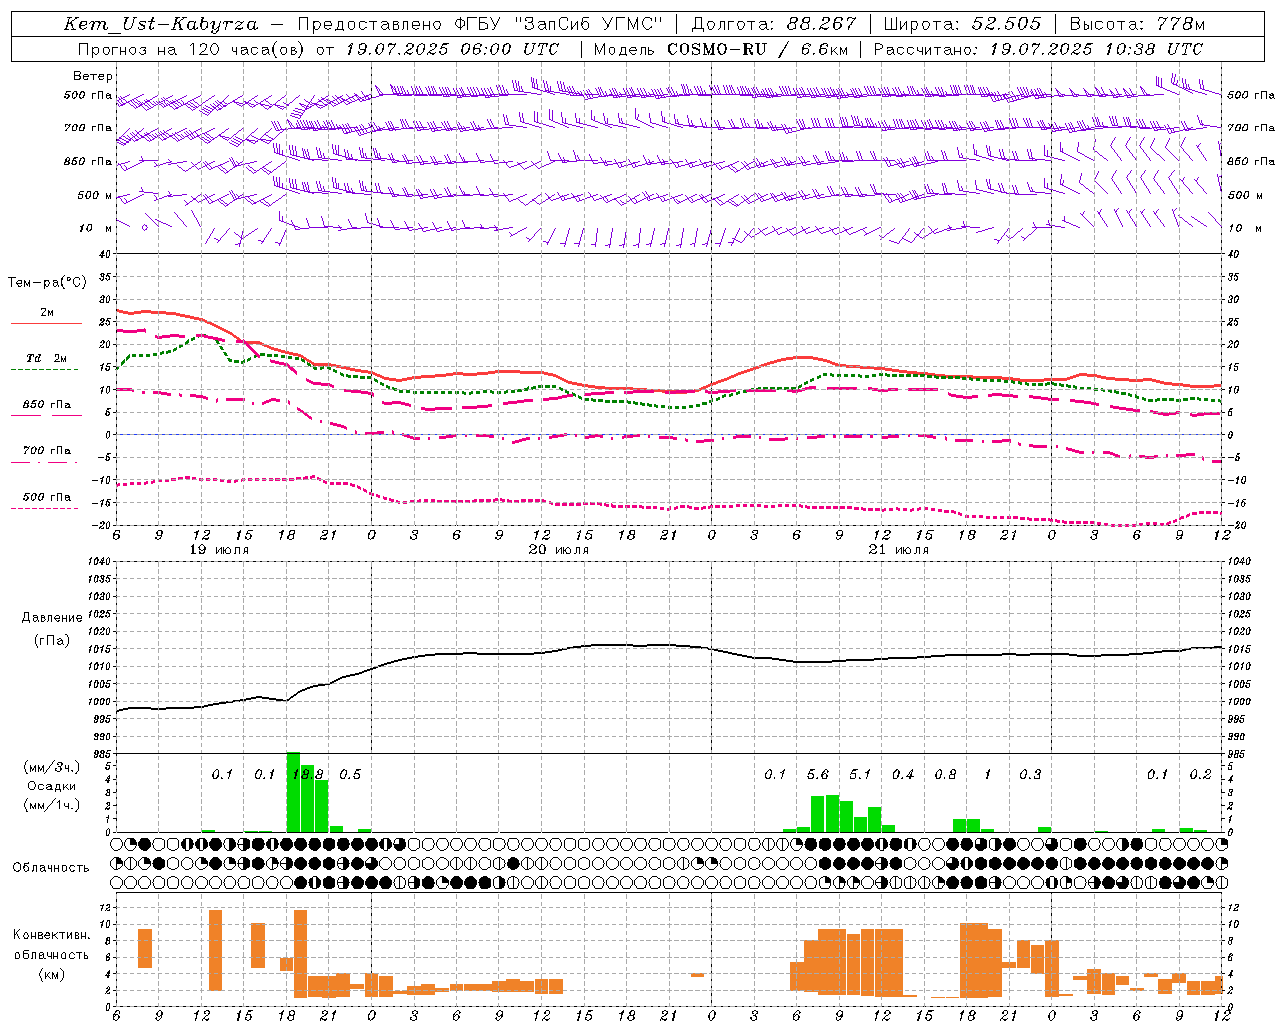Click the "21 июля" date label
1280x1024 pixels.
point(898,550)
